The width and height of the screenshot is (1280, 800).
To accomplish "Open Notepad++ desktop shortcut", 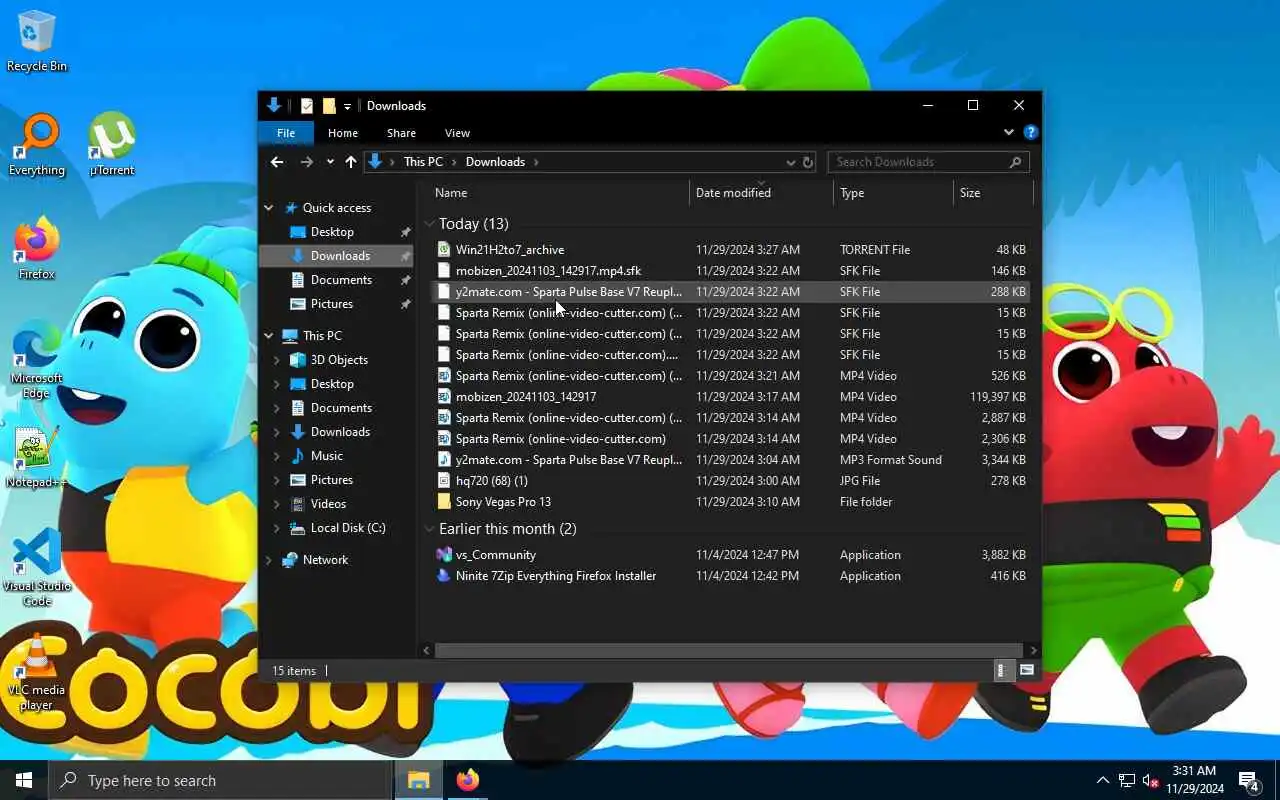I will click(37, 458).
